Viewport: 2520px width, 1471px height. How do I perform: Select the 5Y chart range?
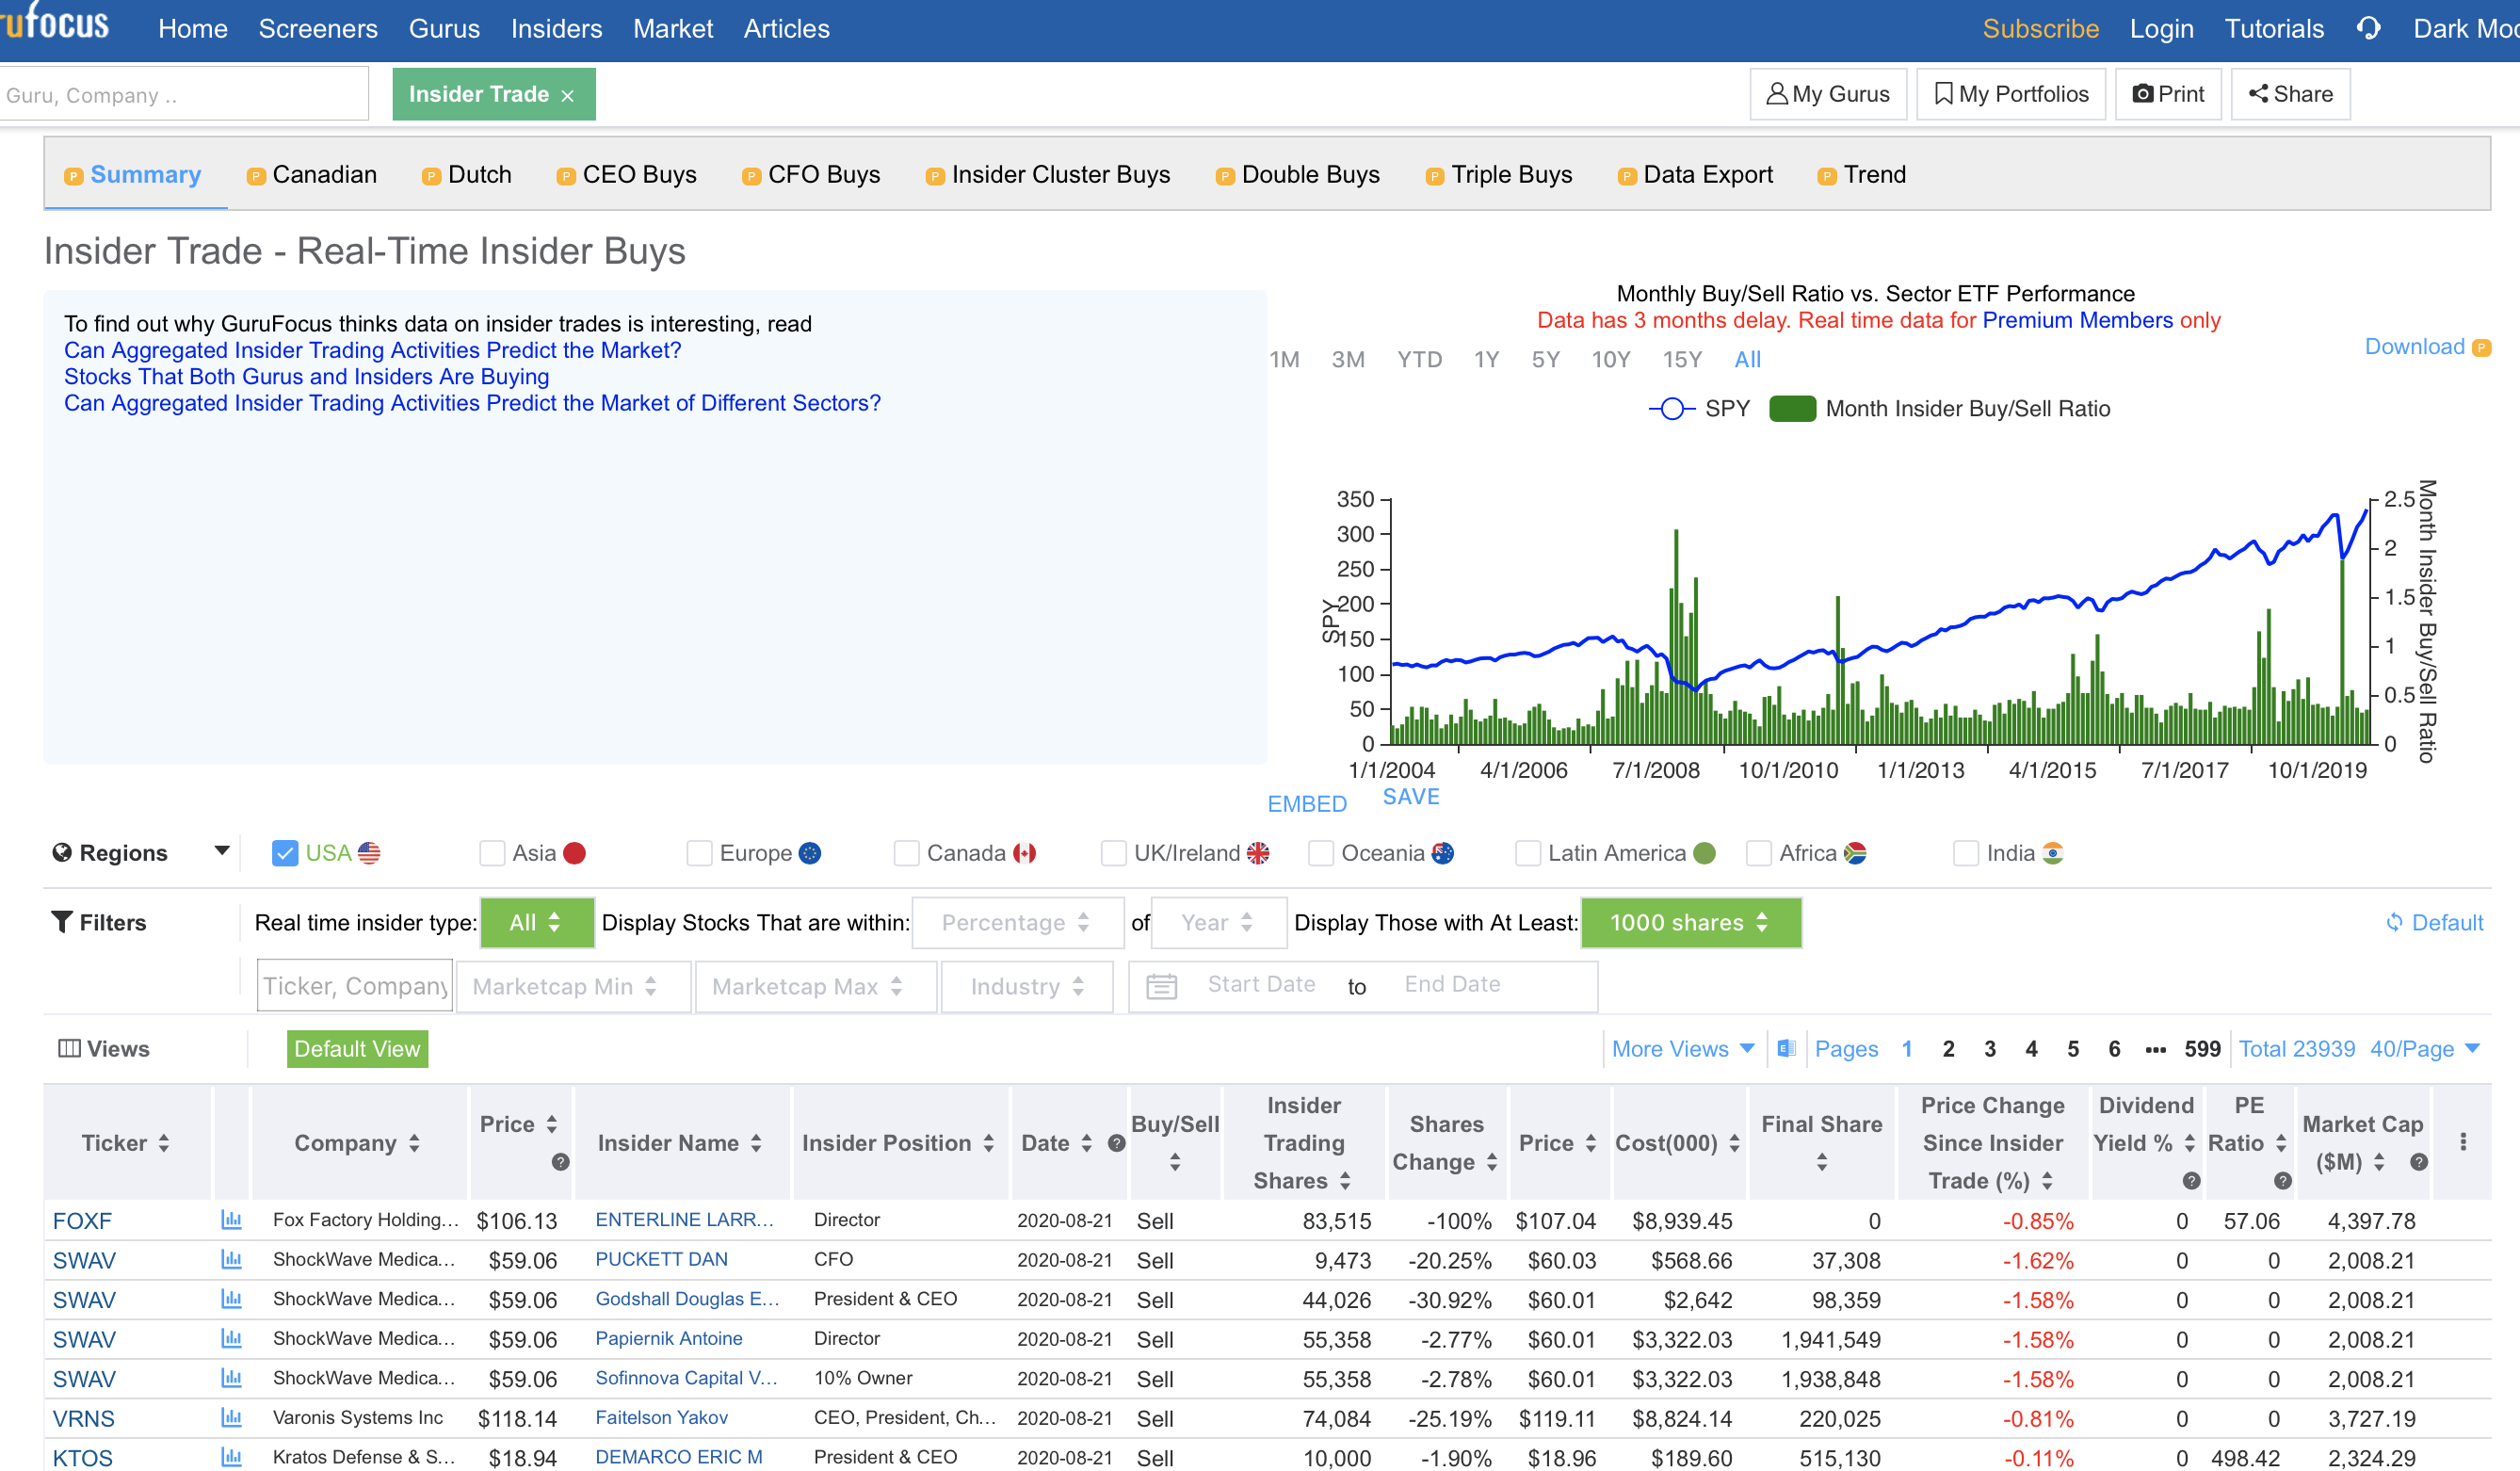1545,359
